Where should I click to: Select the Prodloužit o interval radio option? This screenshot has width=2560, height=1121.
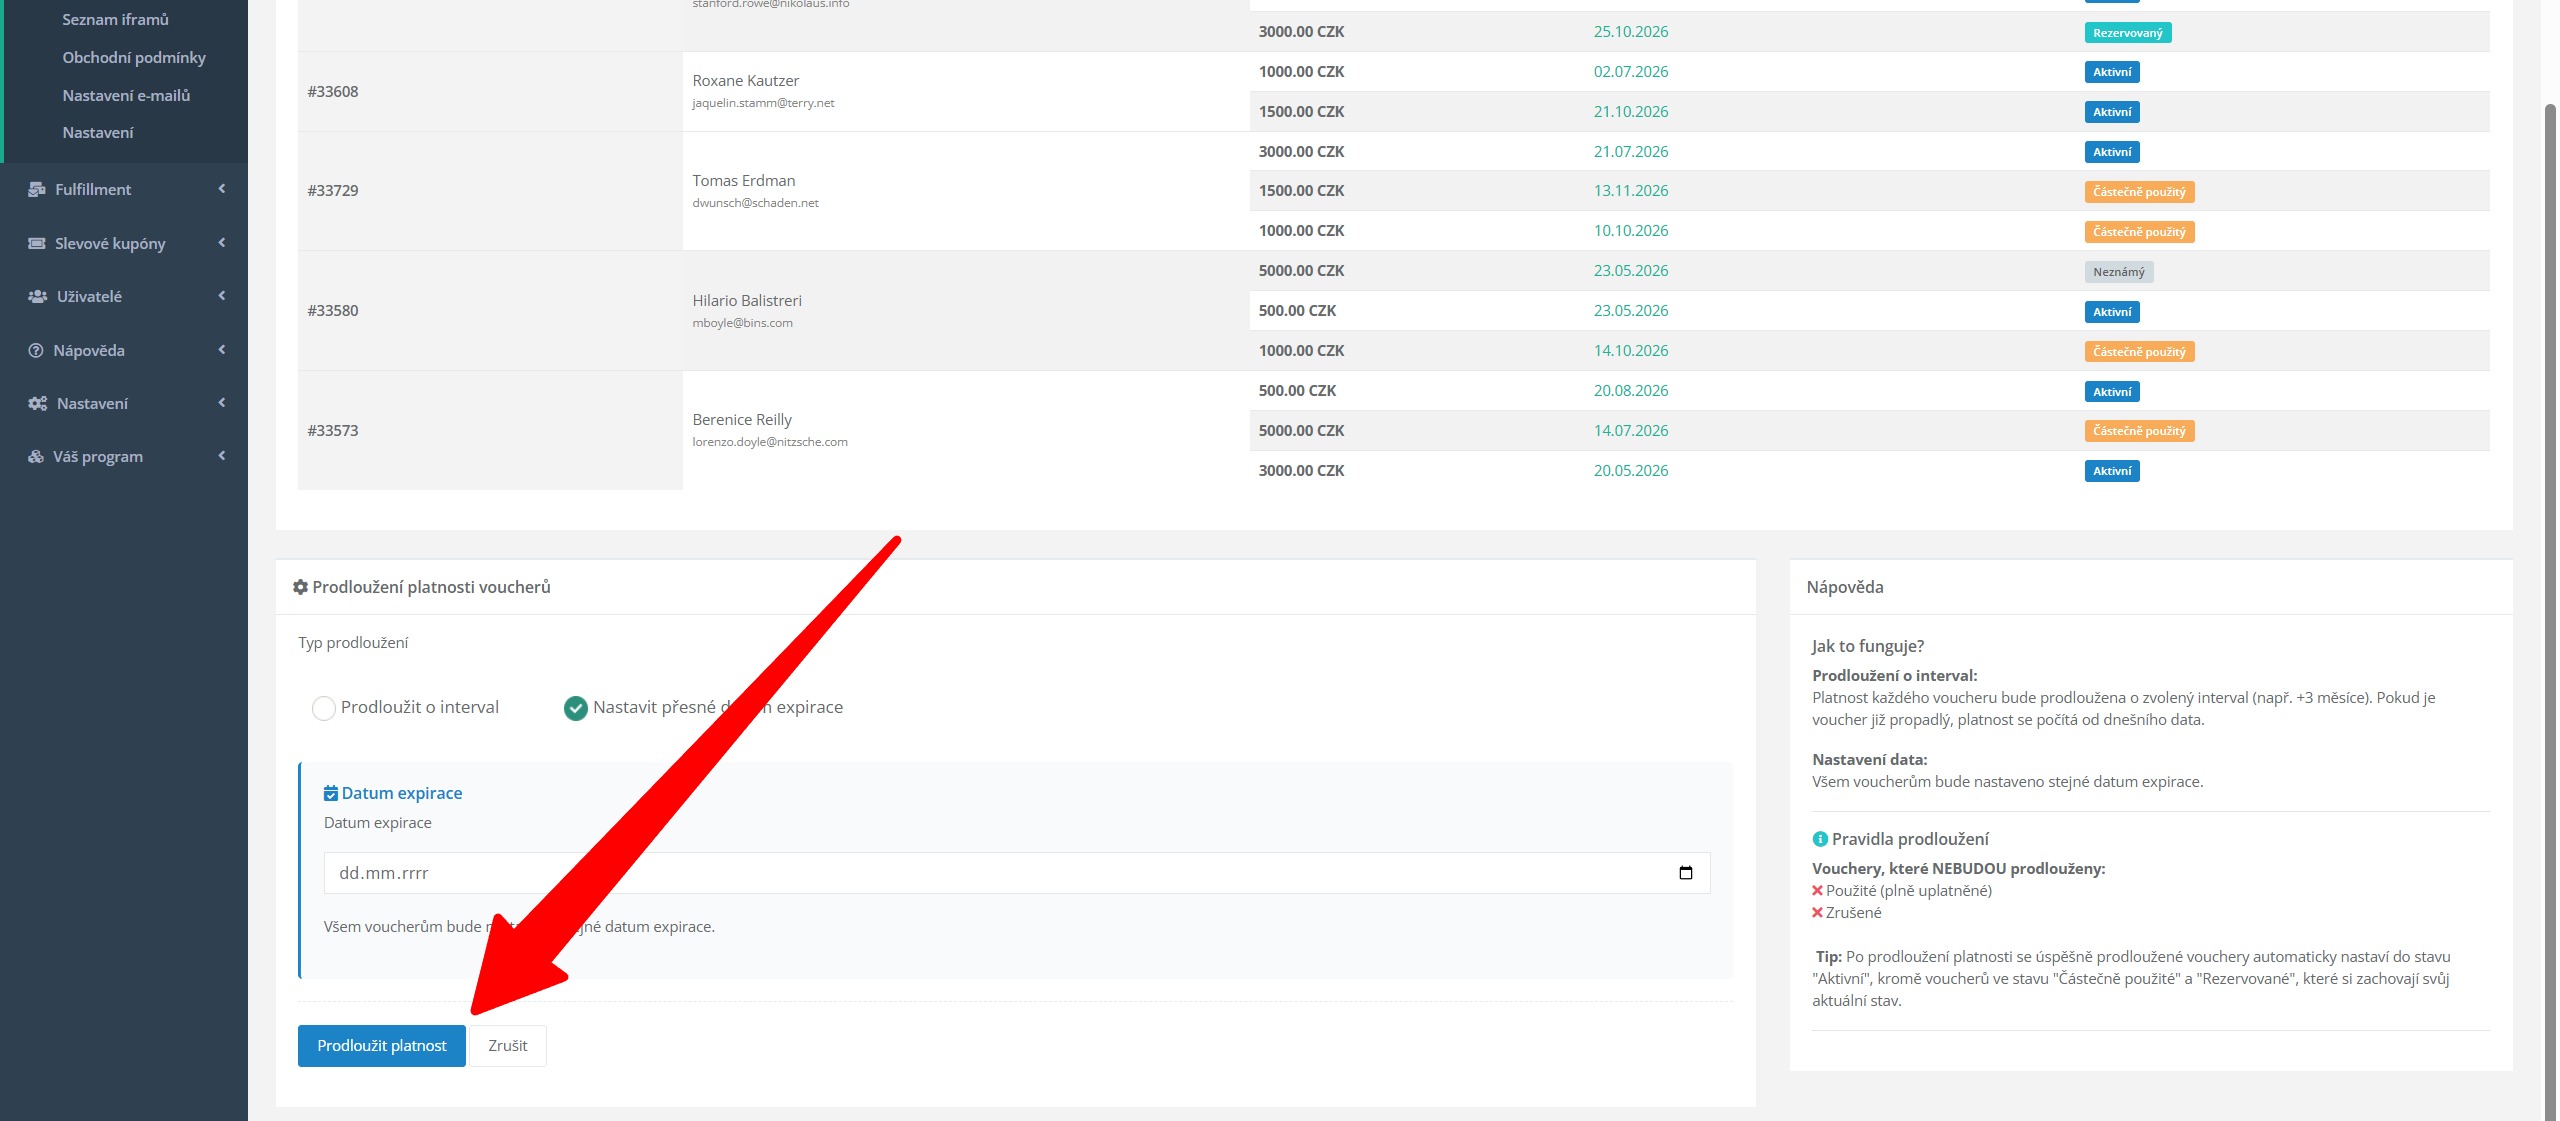coord(324,708)
